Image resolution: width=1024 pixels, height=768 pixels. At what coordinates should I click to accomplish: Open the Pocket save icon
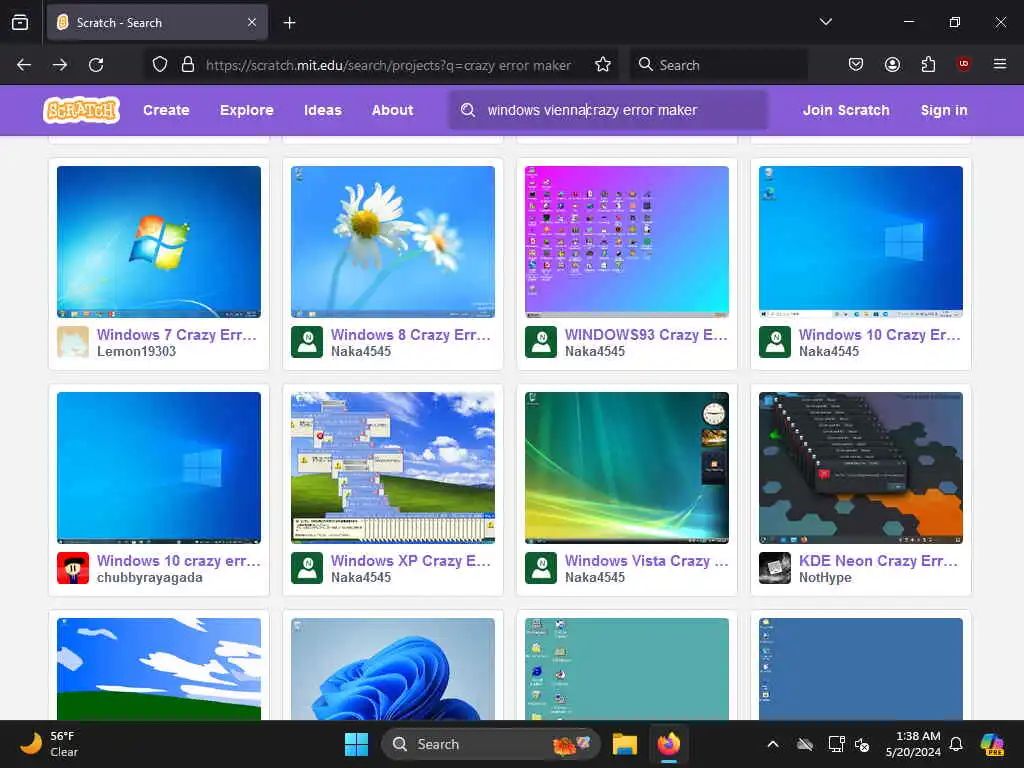856,65
